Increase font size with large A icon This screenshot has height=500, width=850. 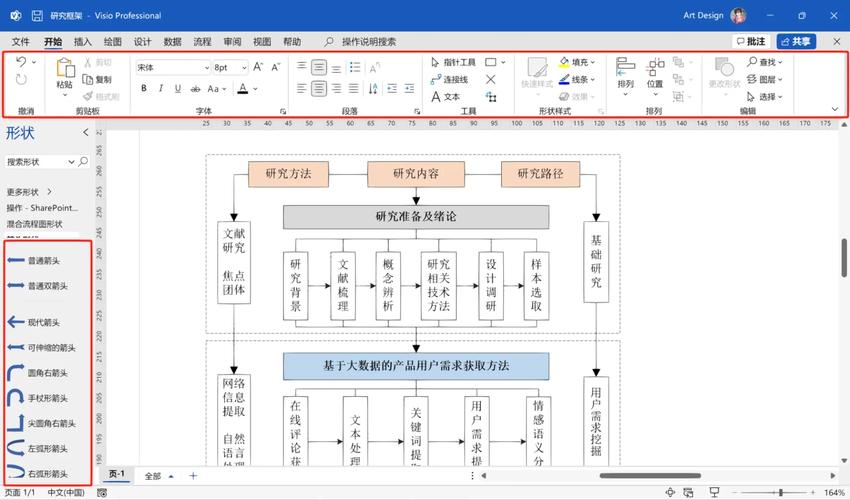(258, 67)
